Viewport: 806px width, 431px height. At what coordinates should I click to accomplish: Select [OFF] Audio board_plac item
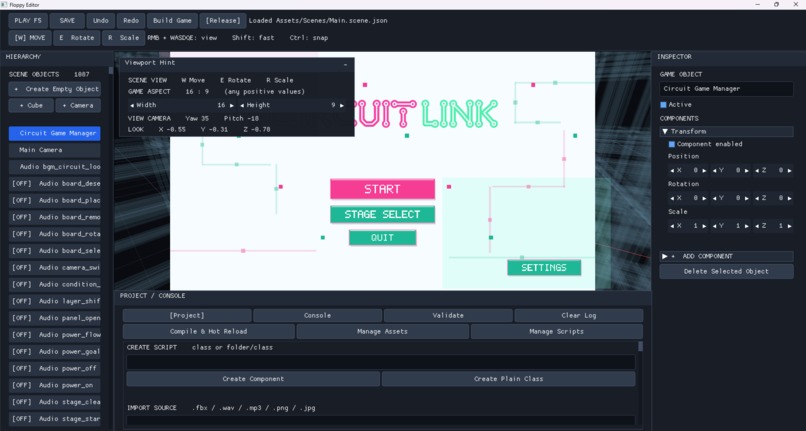54,200
